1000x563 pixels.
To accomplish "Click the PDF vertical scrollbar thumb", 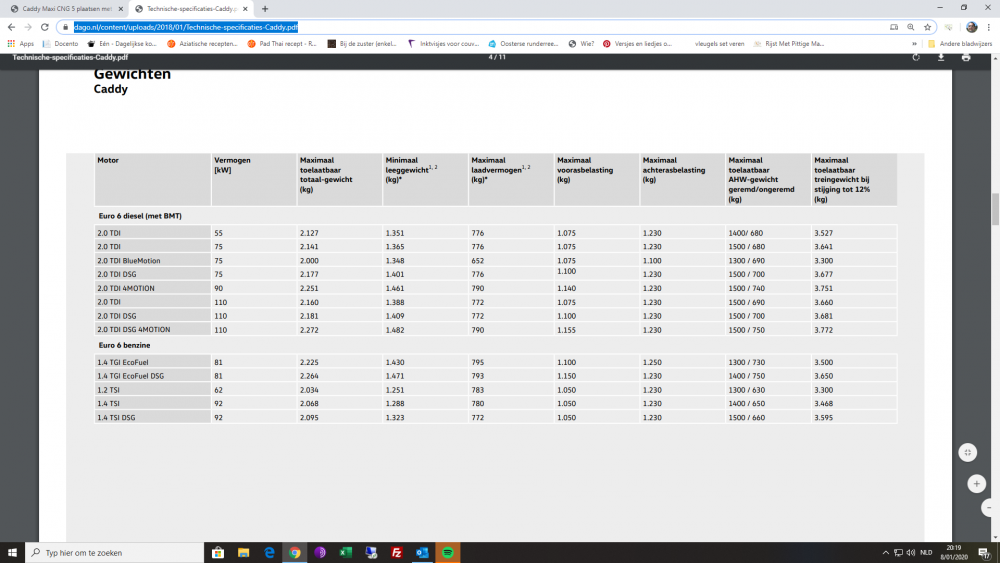I will [x=995, y=208].
